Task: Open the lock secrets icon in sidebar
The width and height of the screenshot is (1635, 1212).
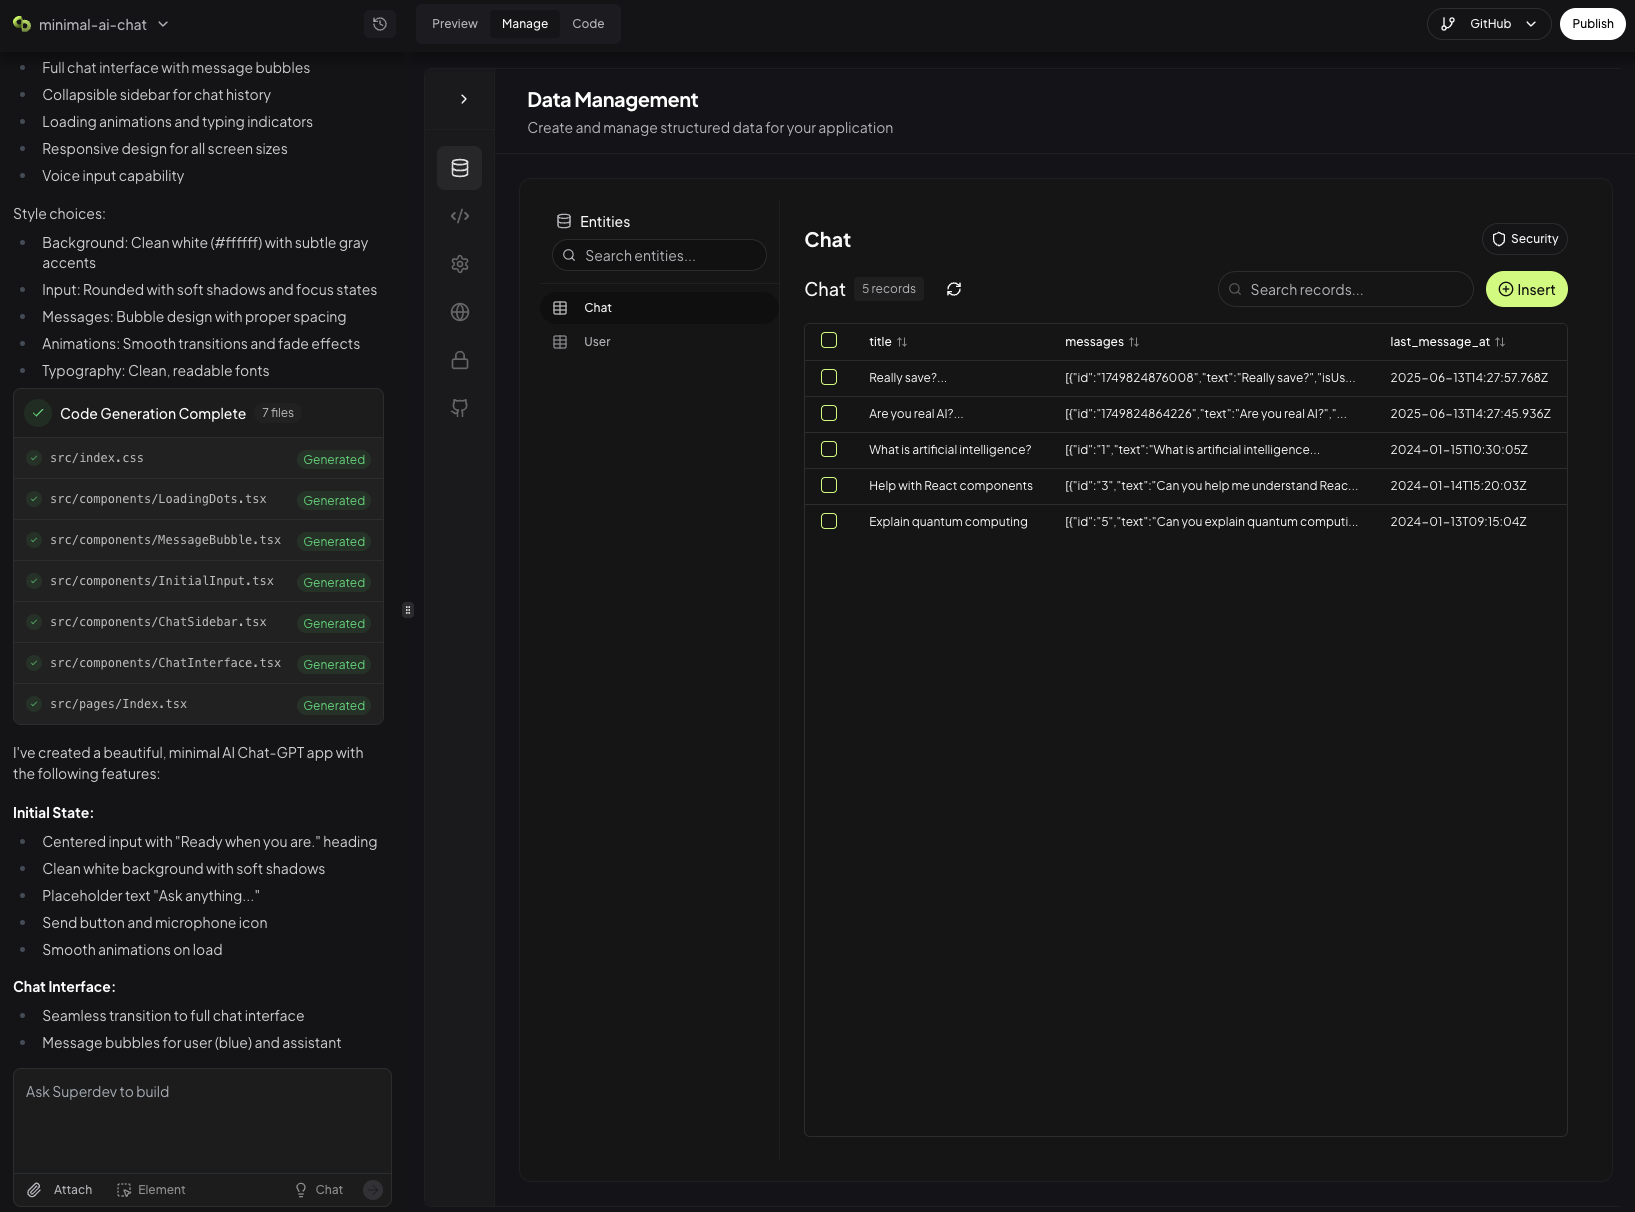Action: coord(460,360)
